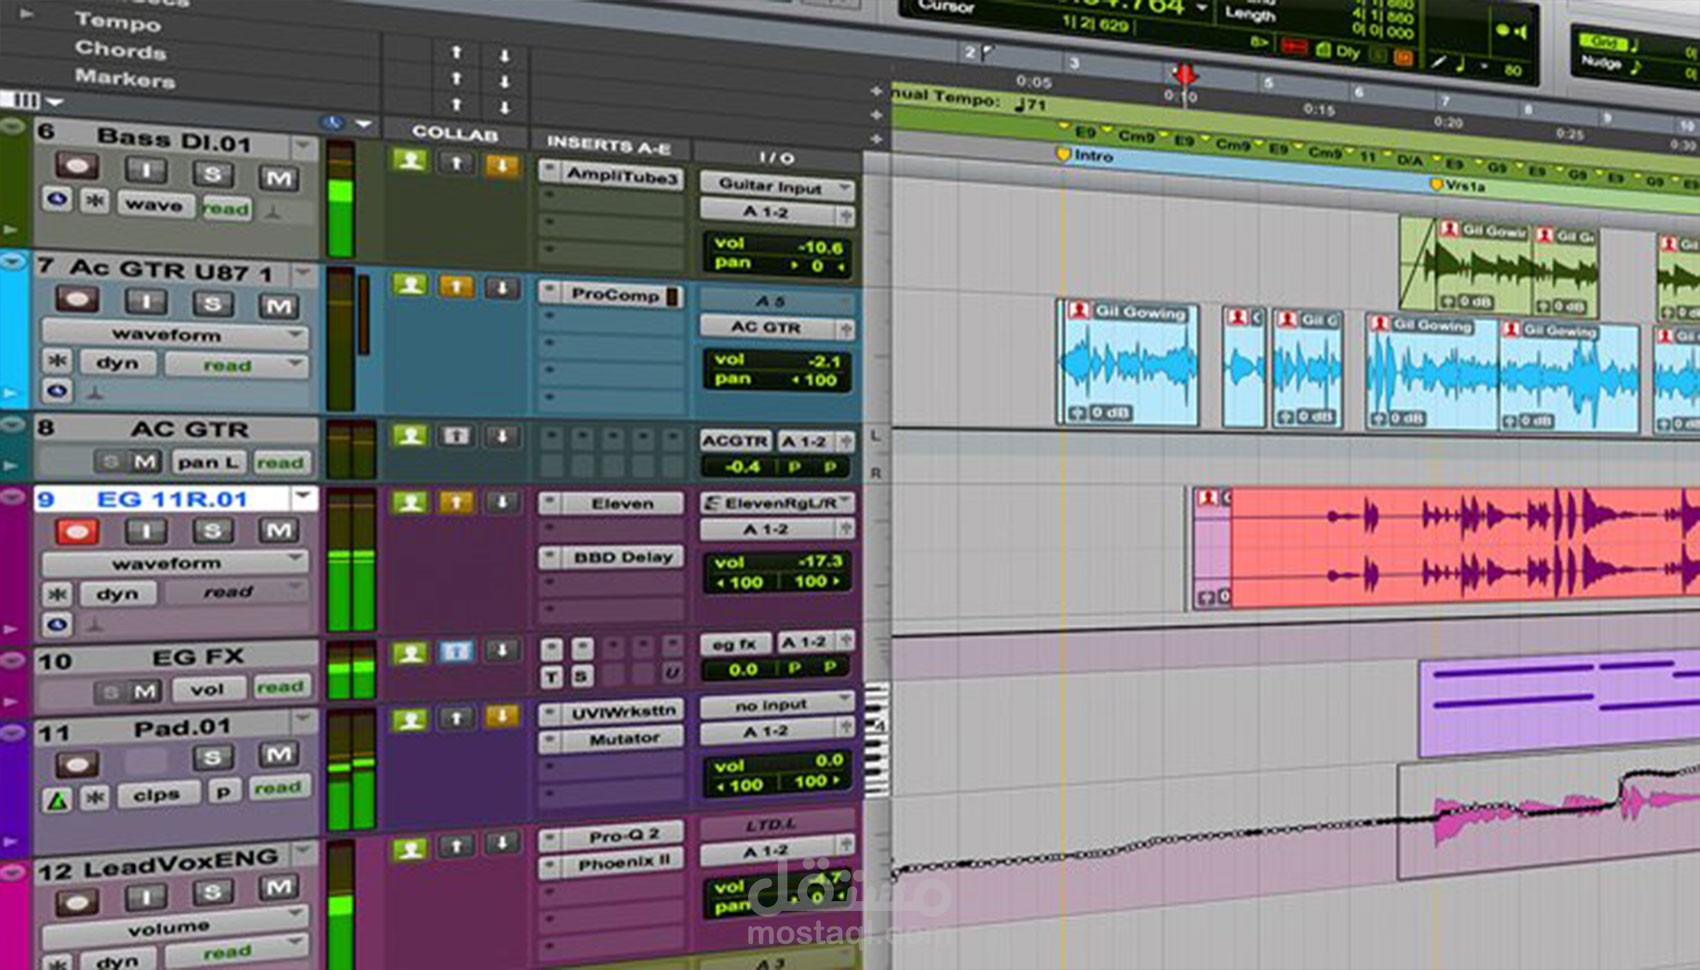Open the Mutator insert on Pad.01
This screenshot has width=1700, height=970.
[x=611, y=739]
